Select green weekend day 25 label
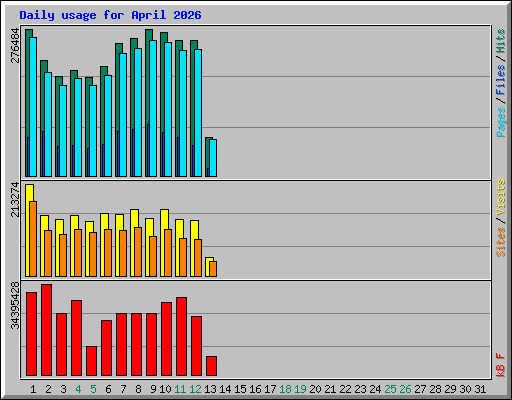 390,389
